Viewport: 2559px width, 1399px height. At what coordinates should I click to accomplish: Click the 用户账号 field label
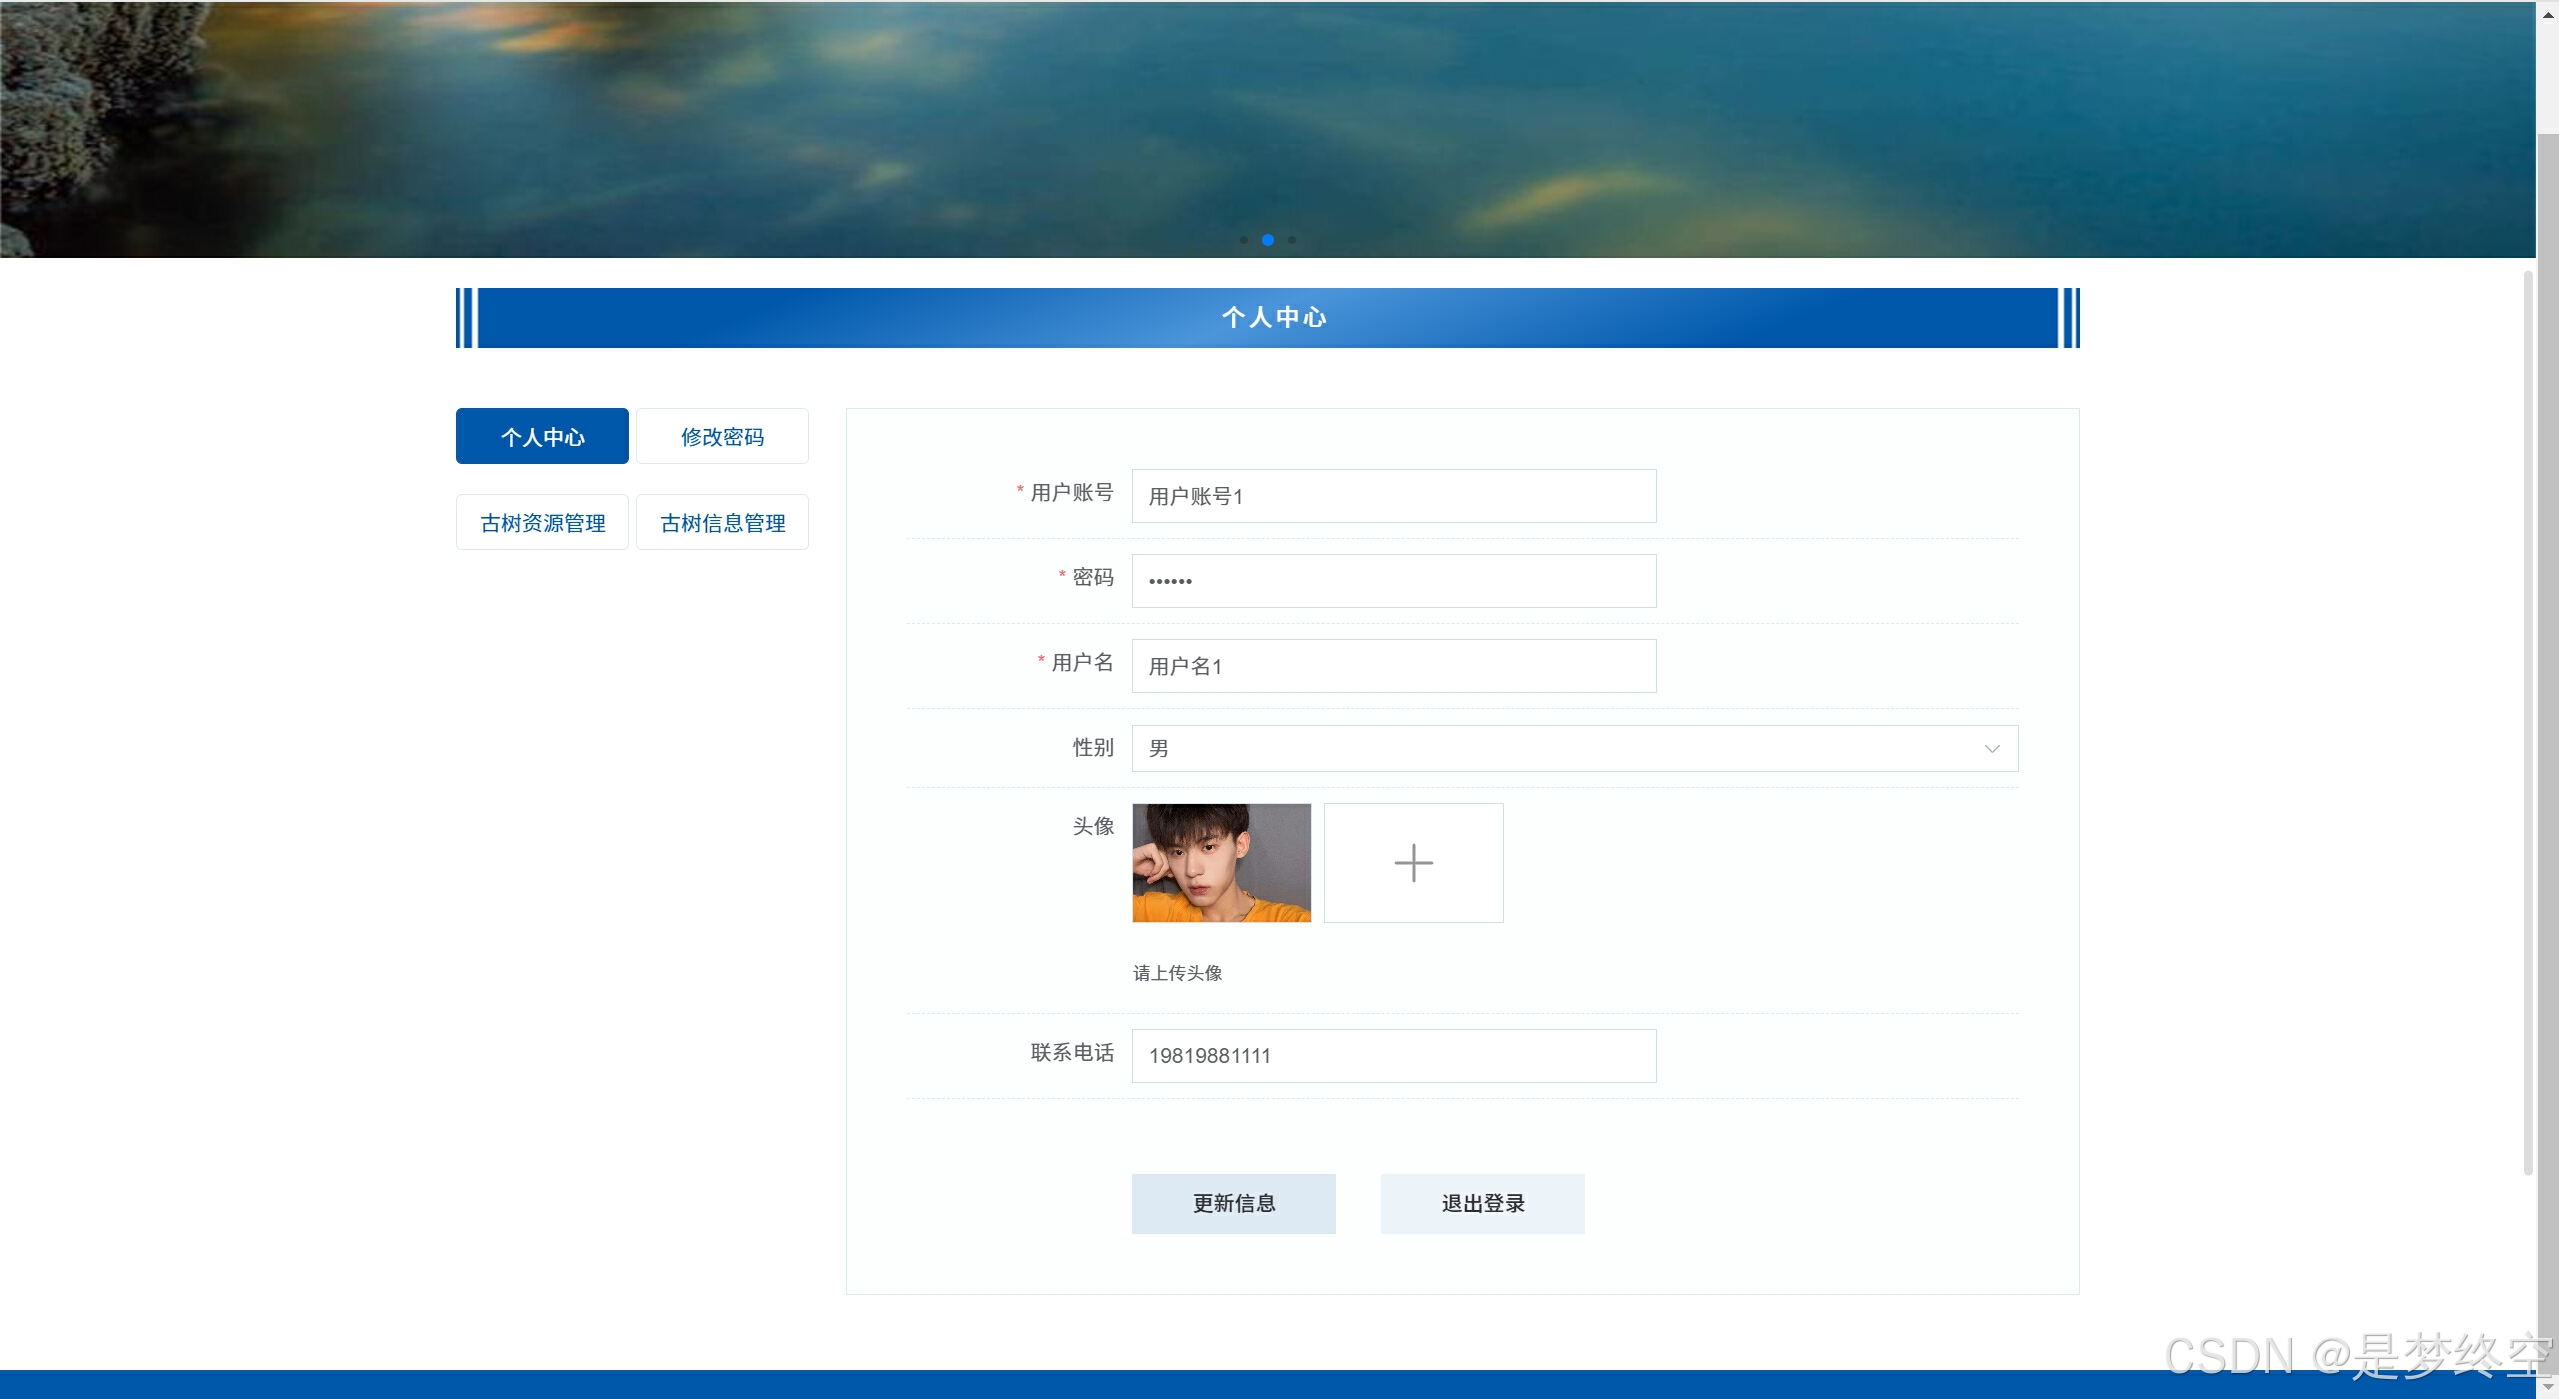point(1071,492)
